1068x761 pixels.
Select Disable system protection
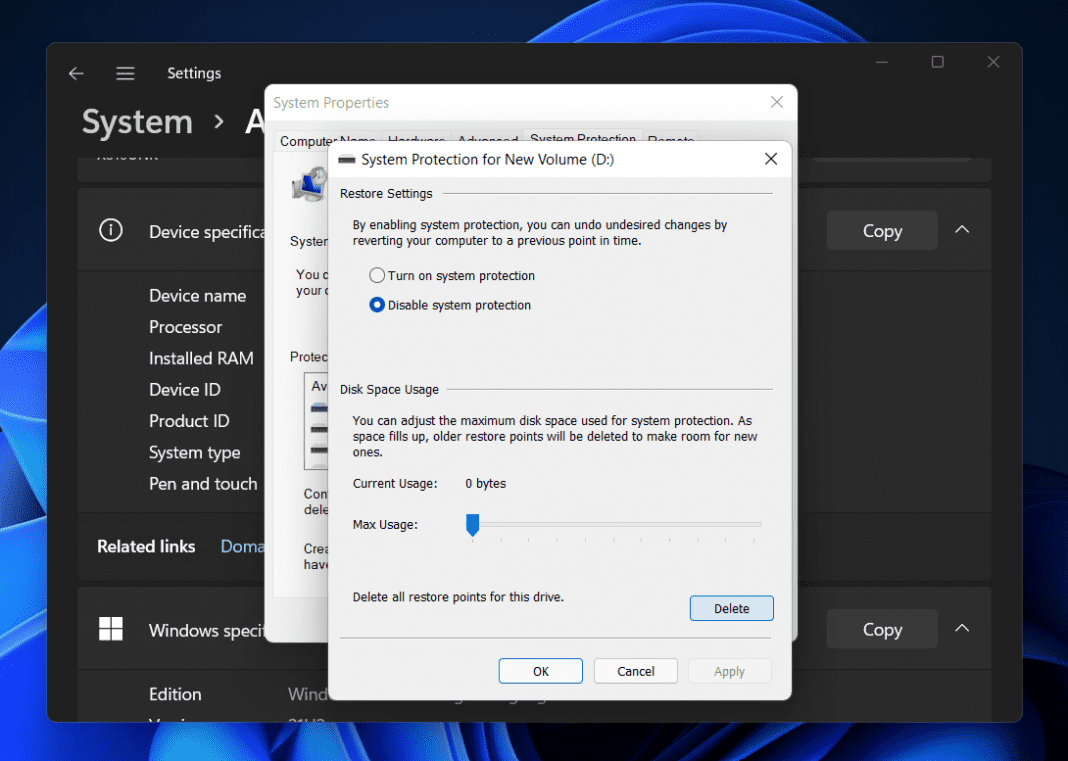coord(376,305)
